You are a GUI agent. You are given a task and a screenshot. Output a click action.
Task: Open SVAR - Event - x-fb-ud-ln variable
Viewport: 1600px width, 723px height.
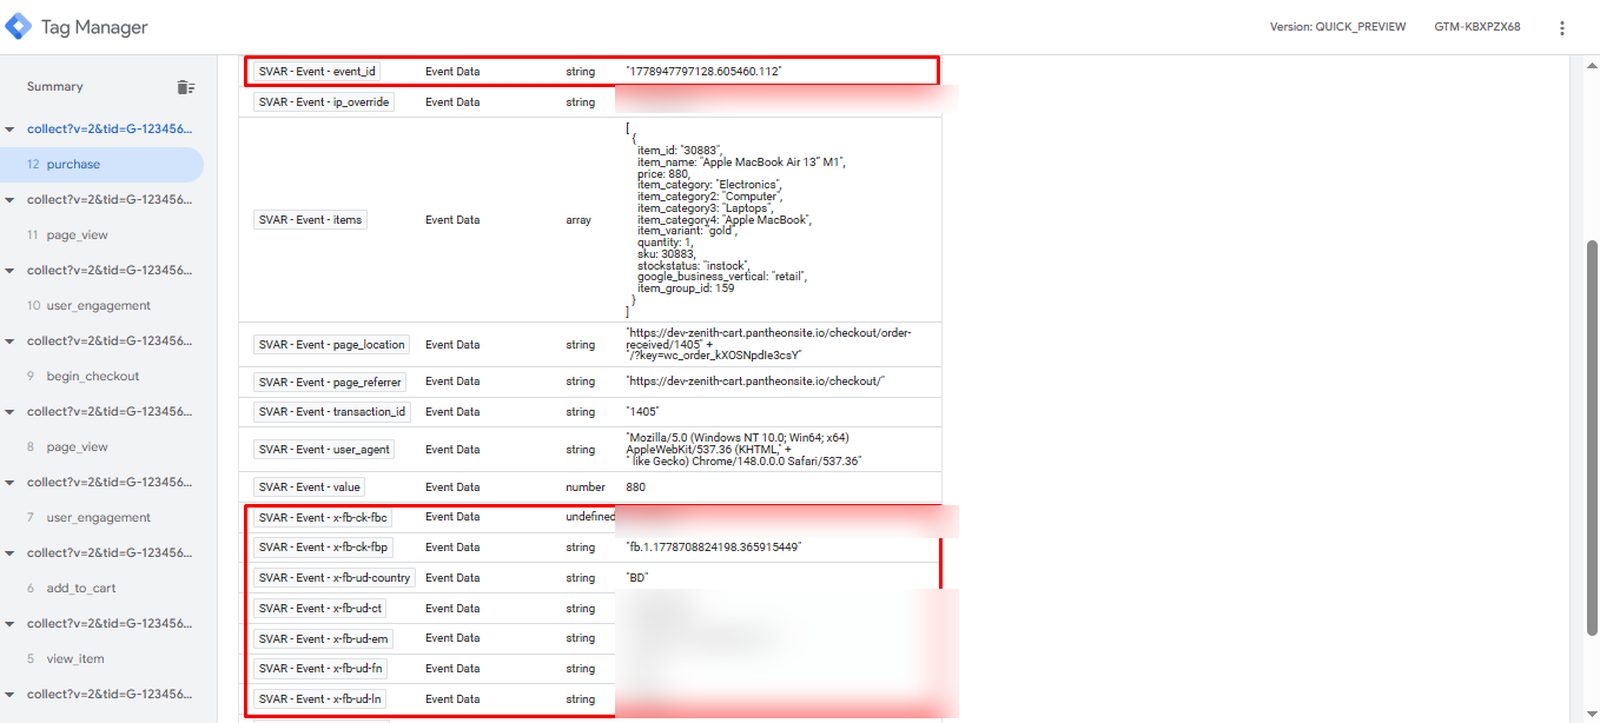coord(320,700)
